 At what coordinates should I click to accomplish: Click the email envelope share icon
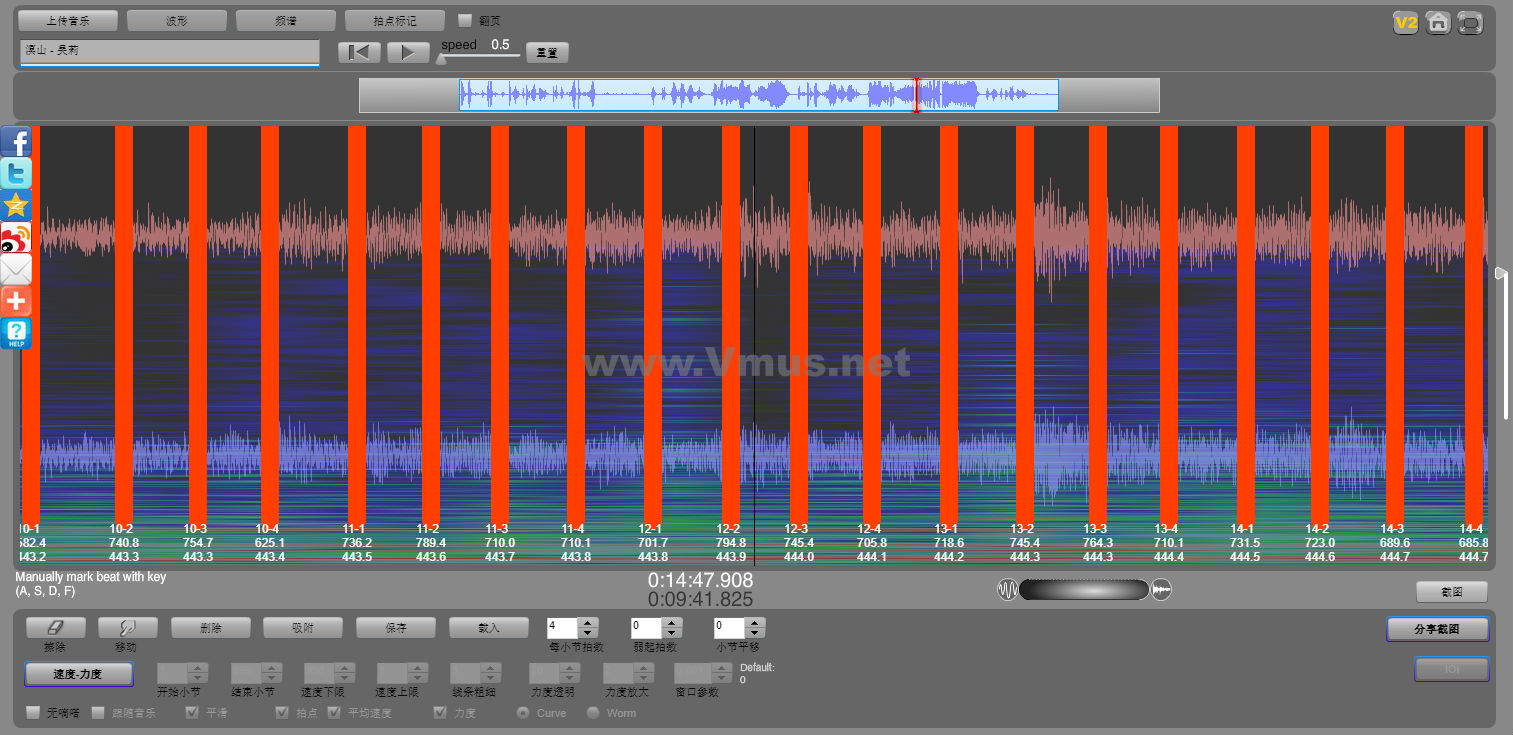[x=16, y=269]
